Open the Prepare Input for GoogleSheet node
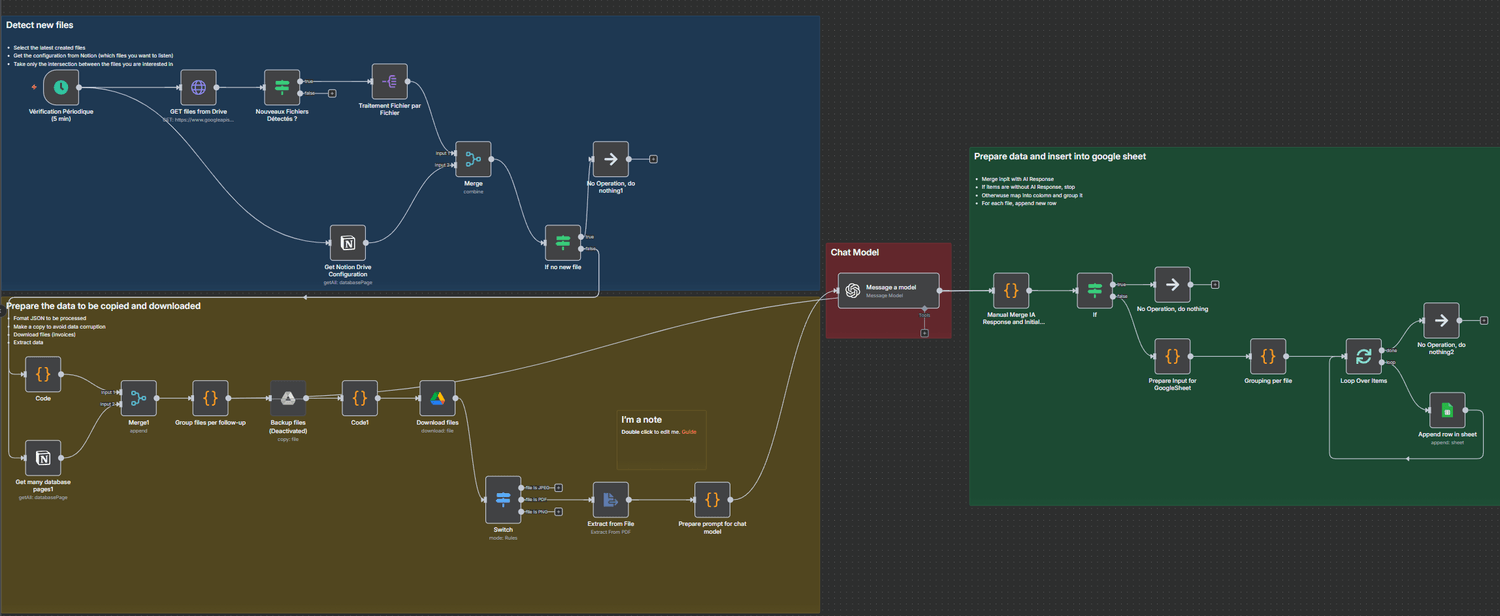 coord(1172,356)
